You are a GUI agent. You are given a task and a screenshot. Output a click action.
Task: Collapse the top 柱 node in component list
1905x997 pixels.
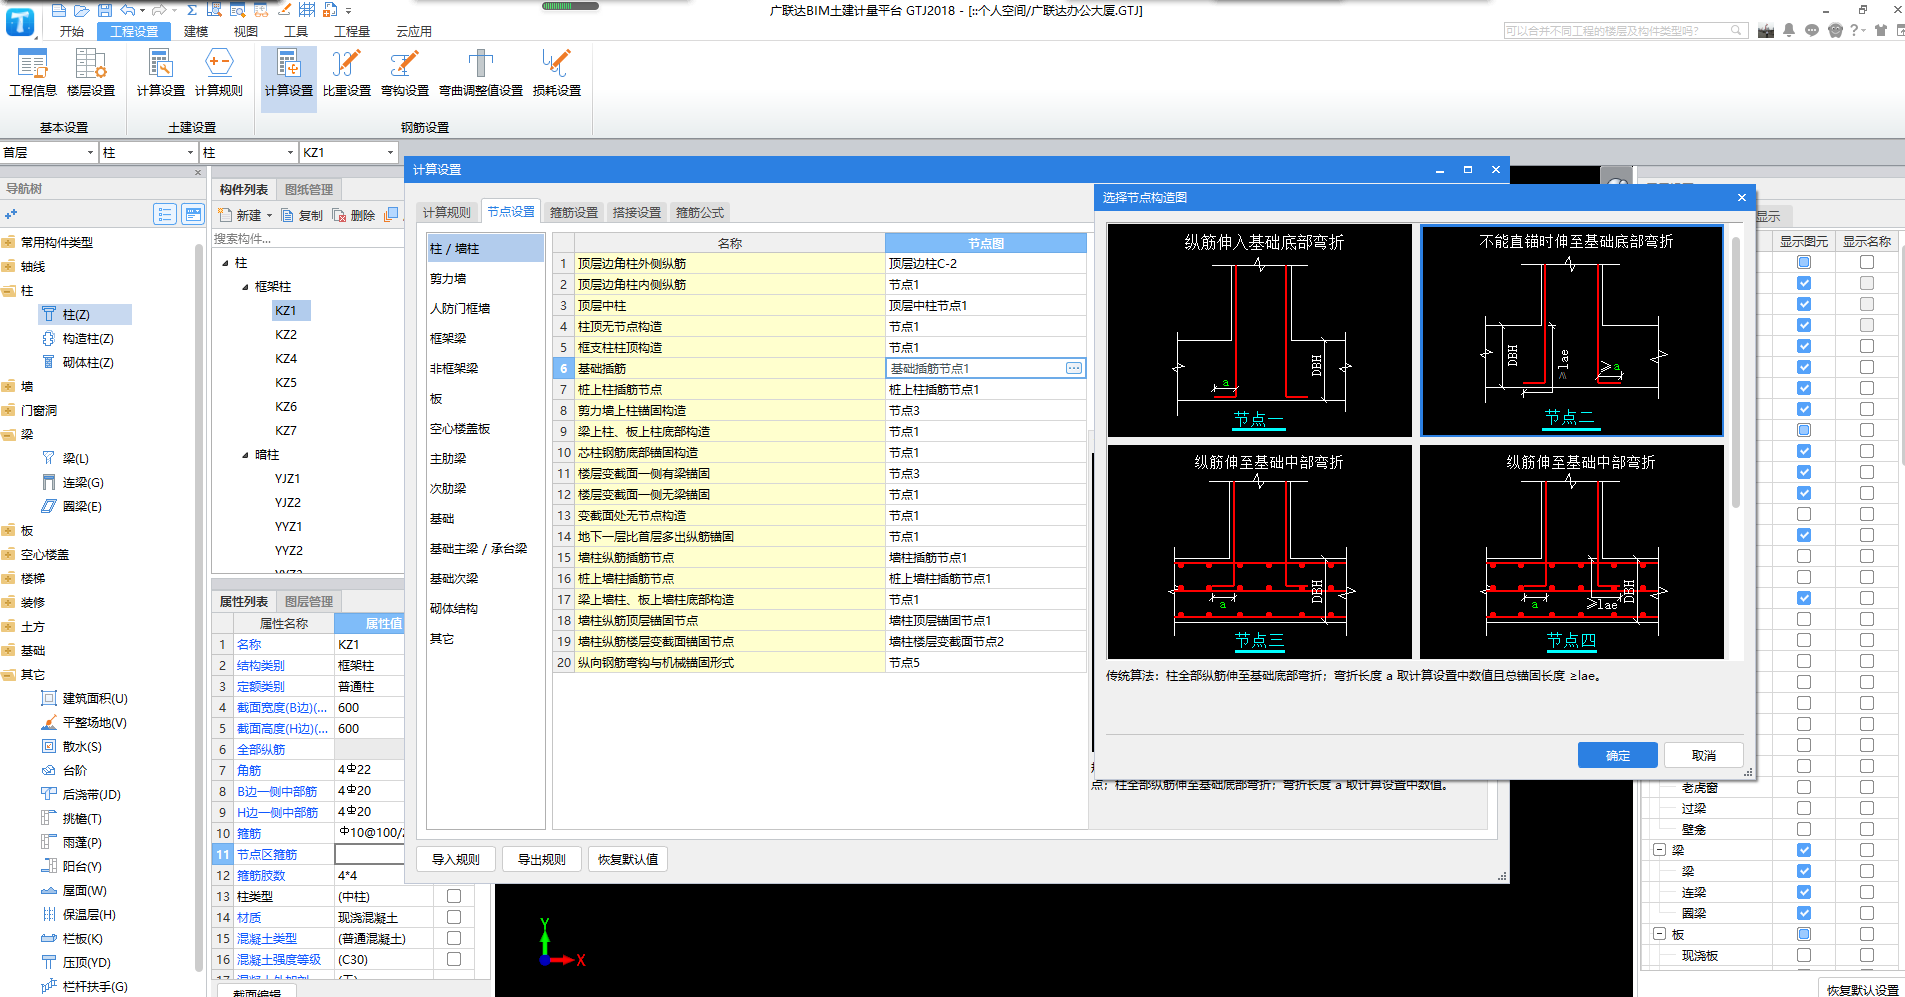tap(225, 263)
